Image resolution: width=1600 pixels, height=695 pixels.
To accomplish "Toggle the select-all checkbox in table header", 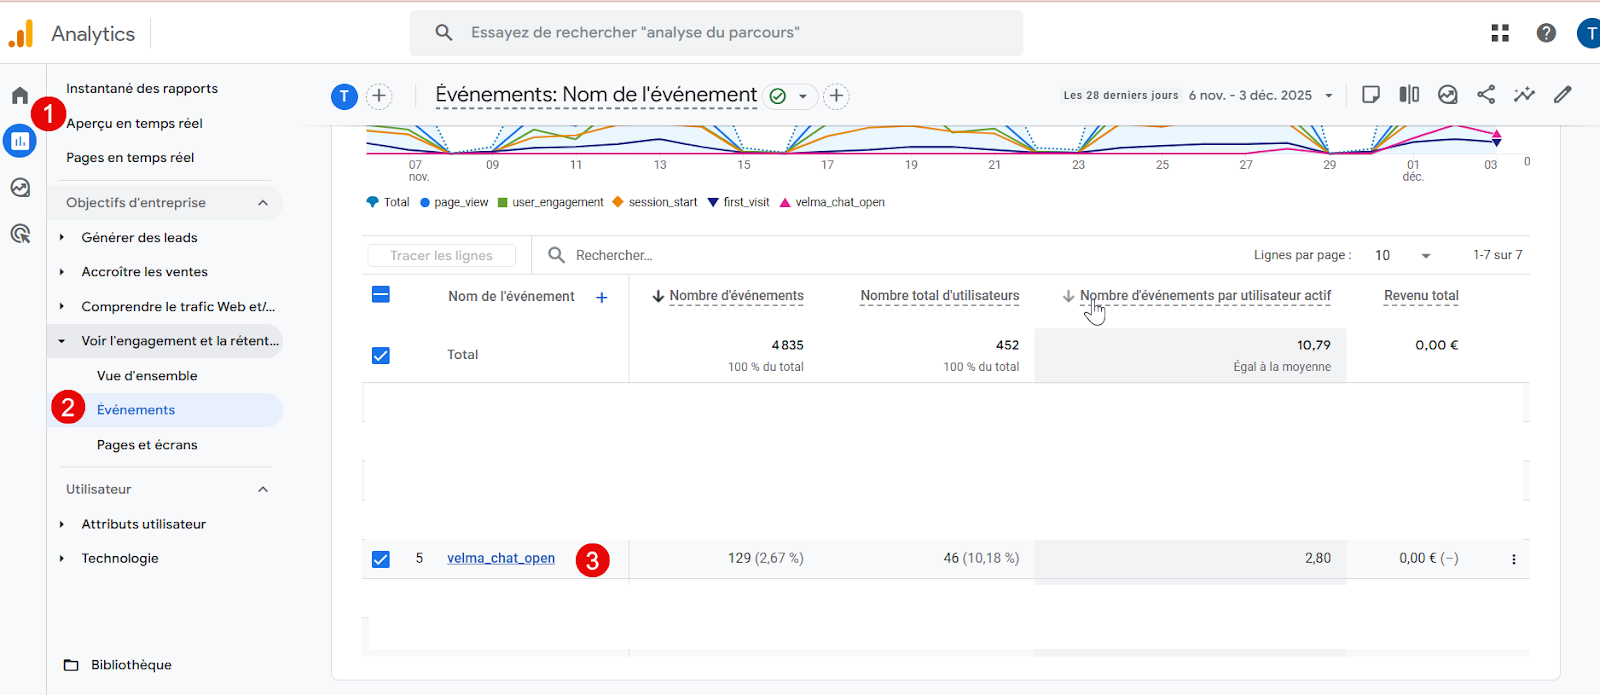I will [381, 295].
